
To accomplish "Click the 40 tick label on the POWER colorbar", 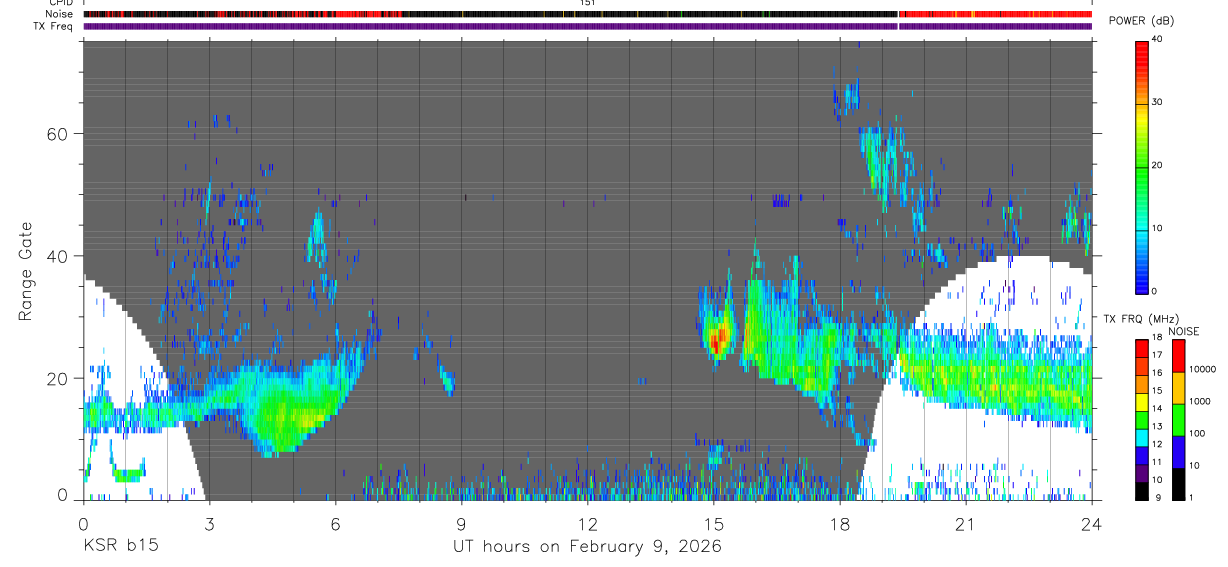I will [1157, 40].
